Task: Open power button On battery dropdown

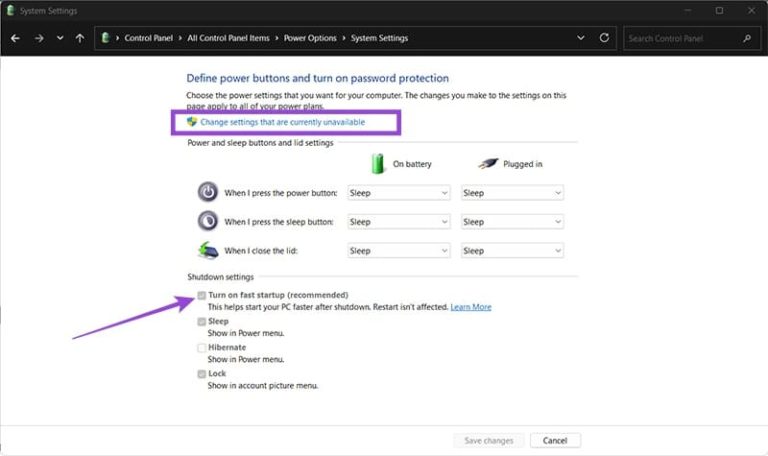Action: coord(398,193)
